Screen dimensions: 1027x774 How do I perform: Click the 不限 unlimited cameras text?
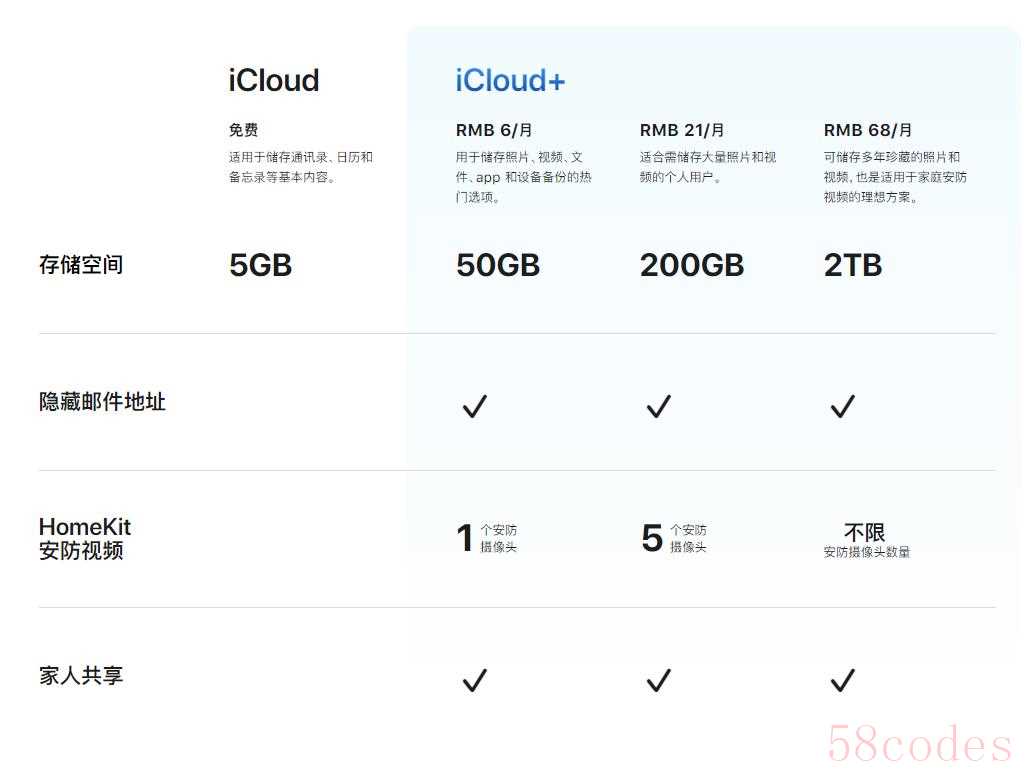tap(865, 533)
